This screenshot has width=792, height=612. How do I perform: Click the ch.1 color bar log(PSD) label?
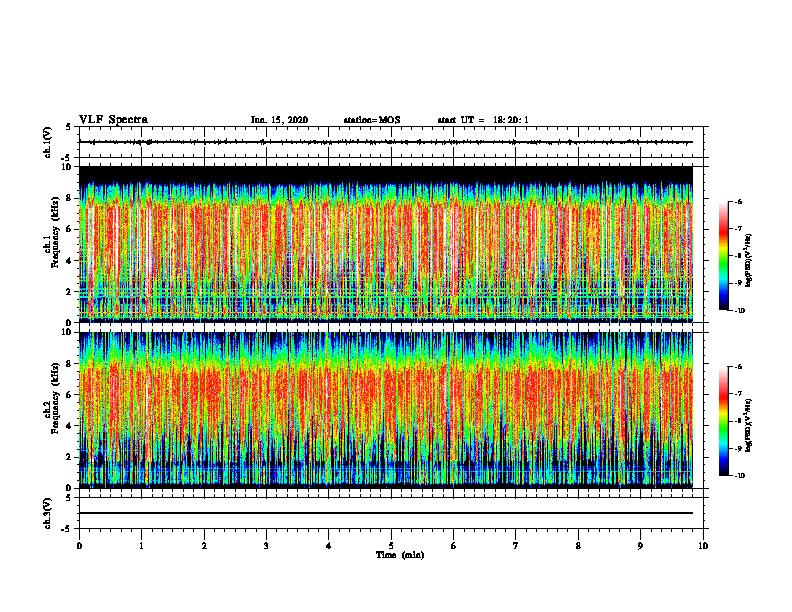click(x=749, y=261)
